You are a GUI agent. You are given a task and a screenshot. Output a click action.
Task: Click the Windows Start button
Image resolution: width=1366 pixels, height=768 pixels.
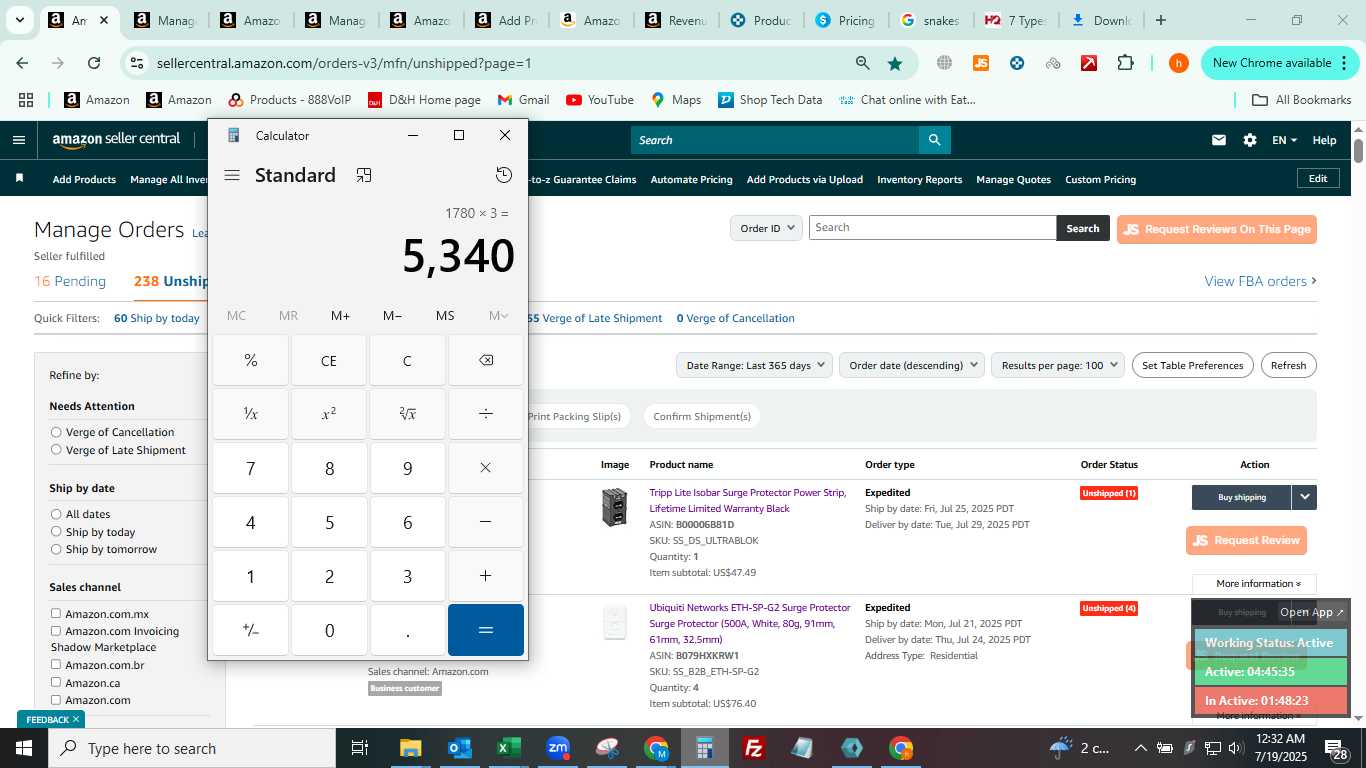point(23,748)
